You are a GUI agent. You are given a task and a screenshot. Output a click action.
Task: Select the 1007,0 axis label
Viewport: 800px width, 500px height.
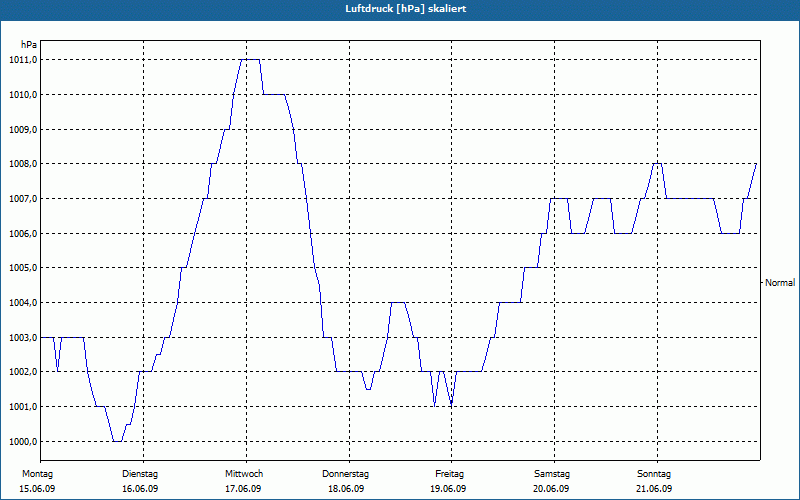coord(23,199)
